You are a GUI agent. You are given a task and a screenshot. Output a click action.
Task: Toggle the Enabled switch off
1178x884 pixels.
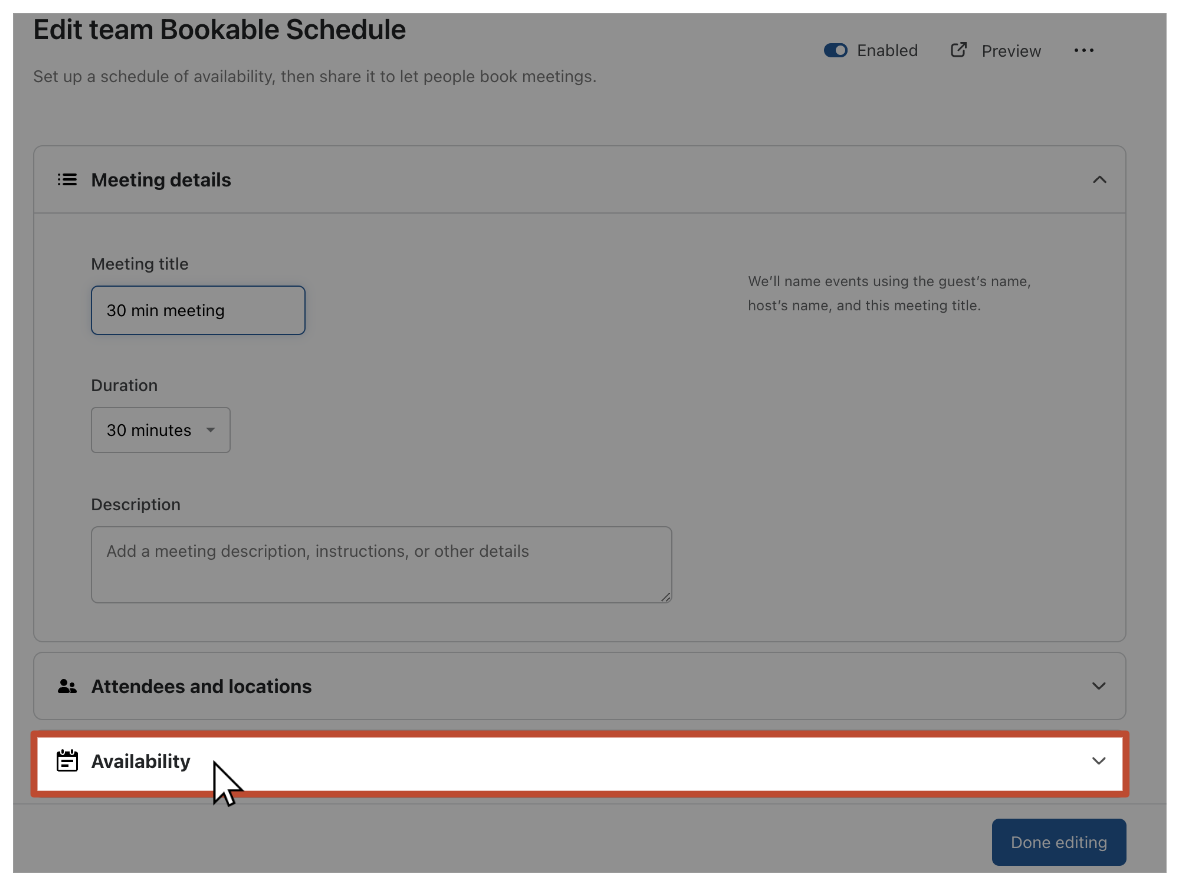pos(835,50)
